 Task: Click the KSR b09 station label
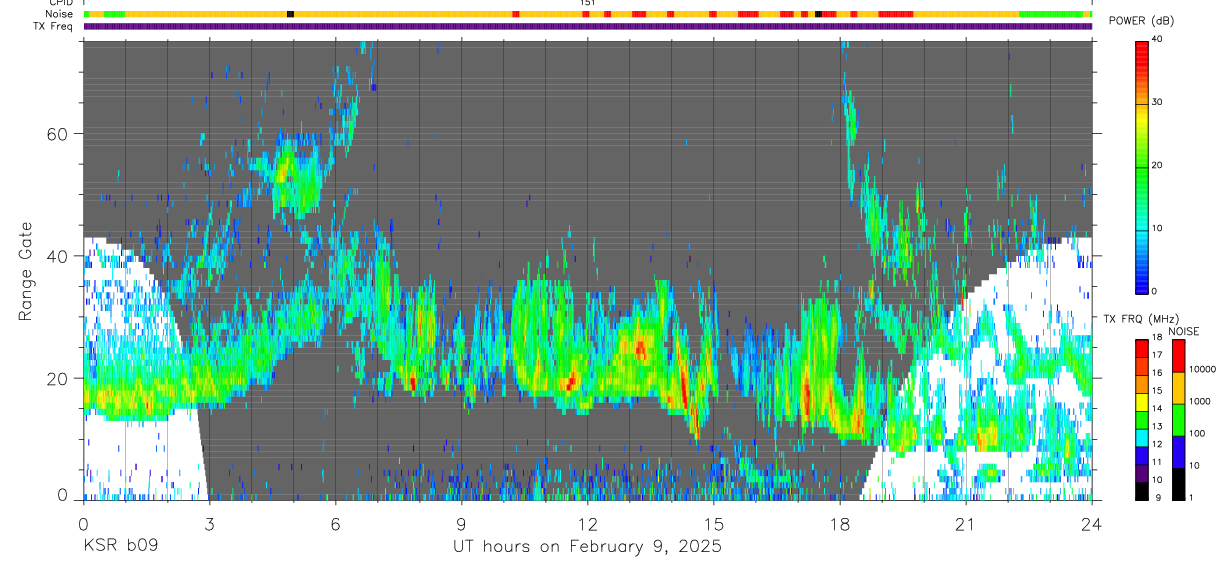[x=119, y=546]
